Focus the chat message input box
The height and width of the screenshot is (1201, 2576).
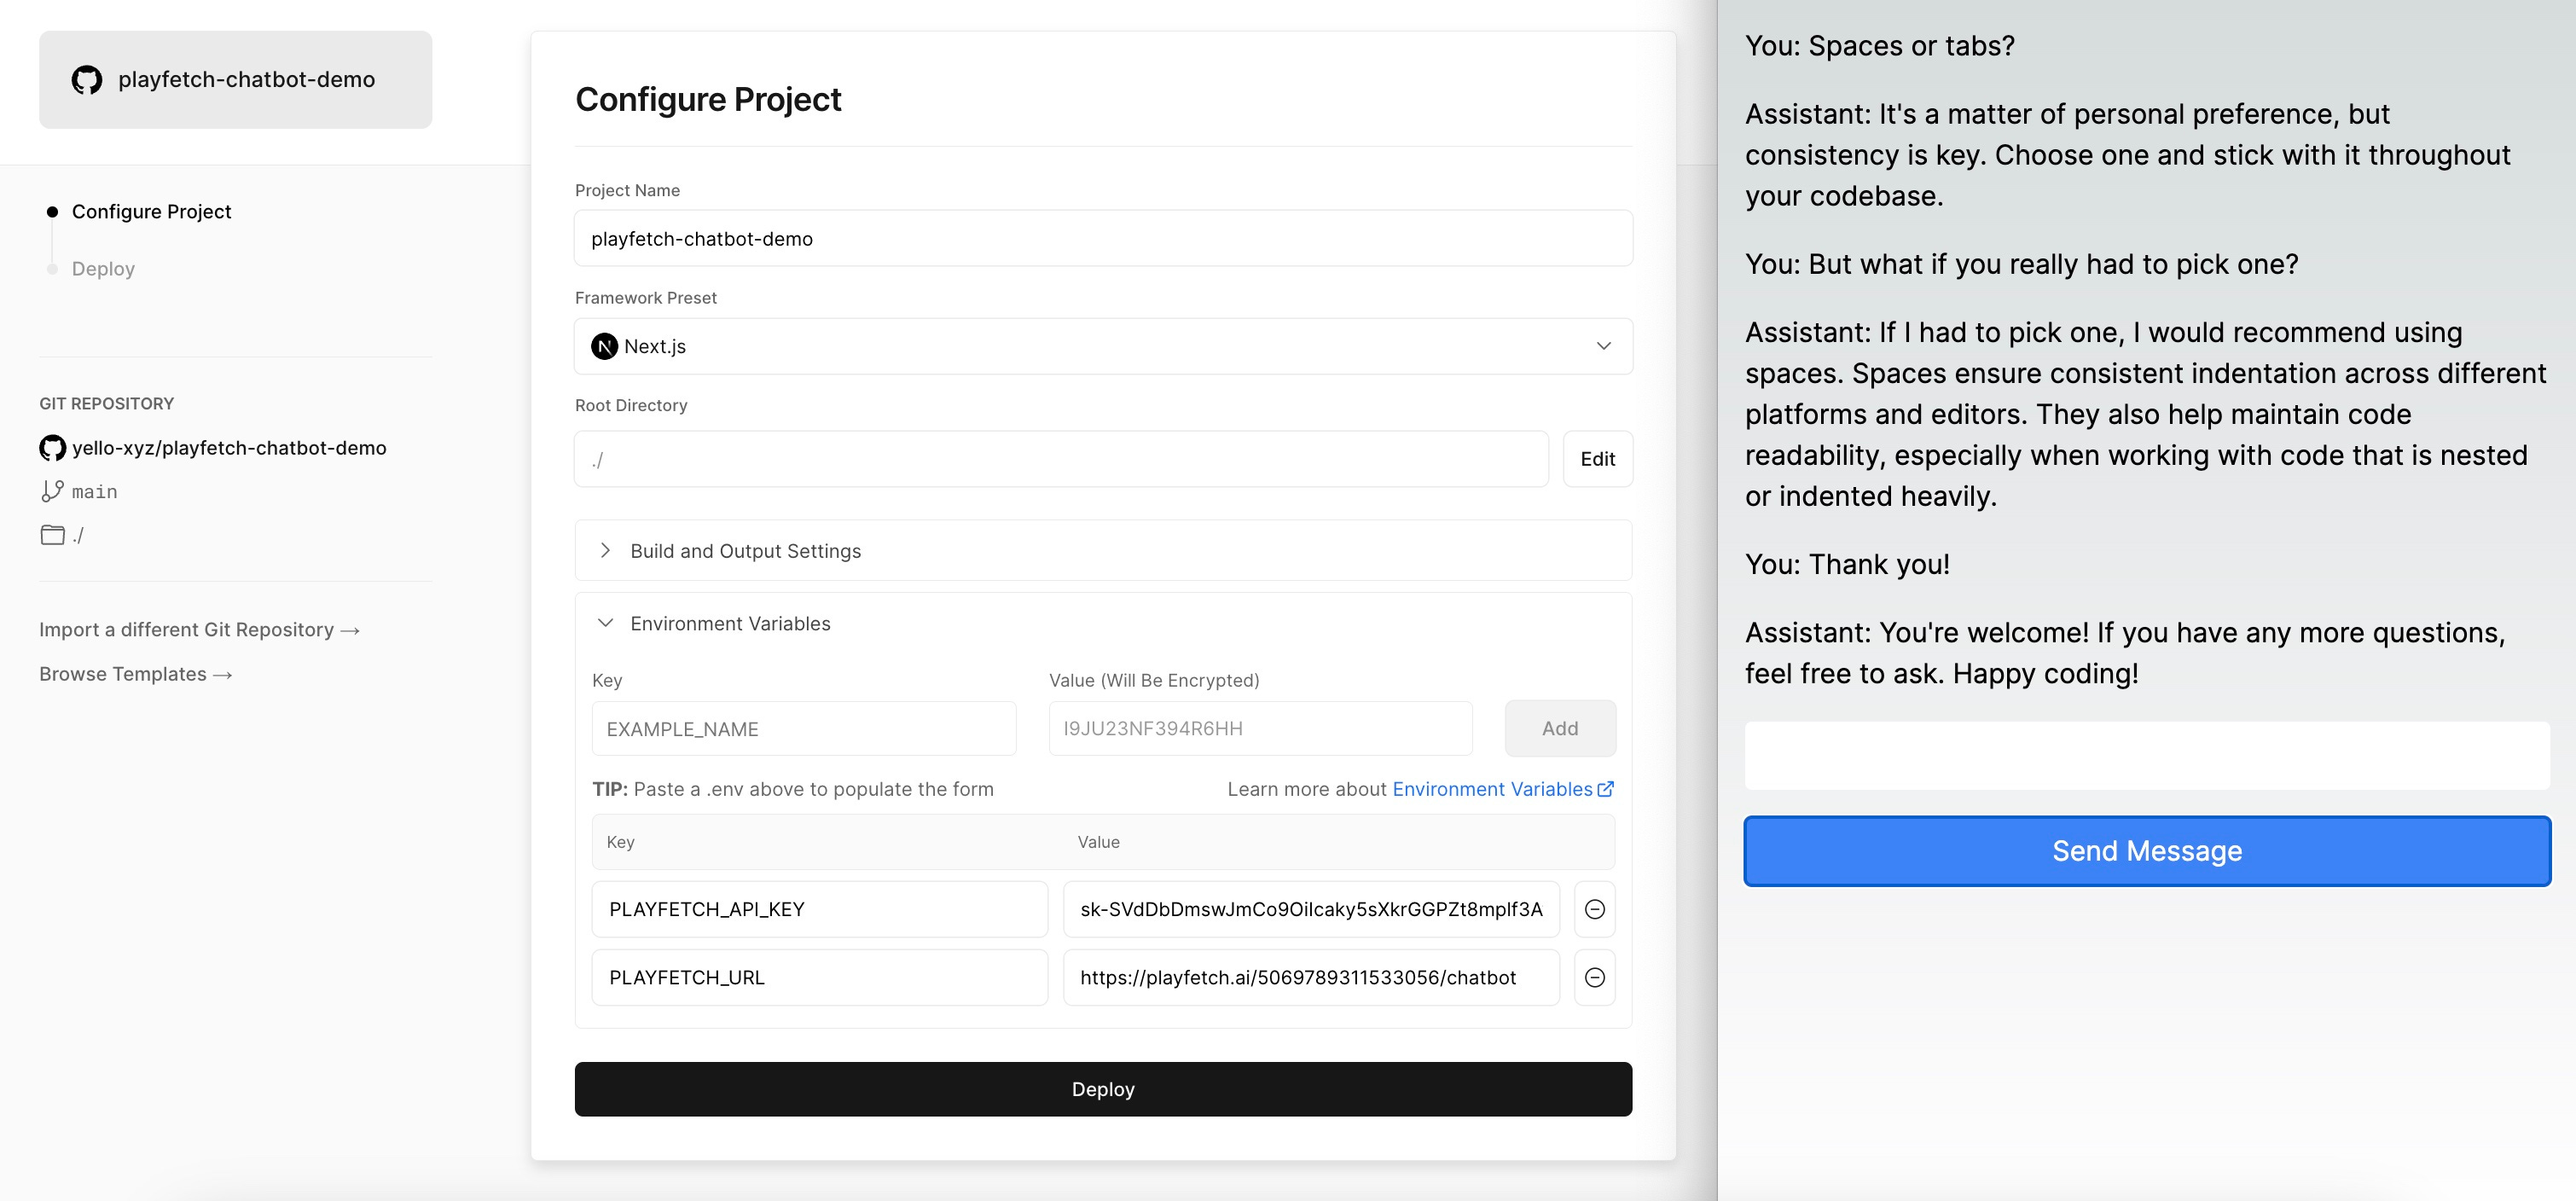coord(2146,756)
